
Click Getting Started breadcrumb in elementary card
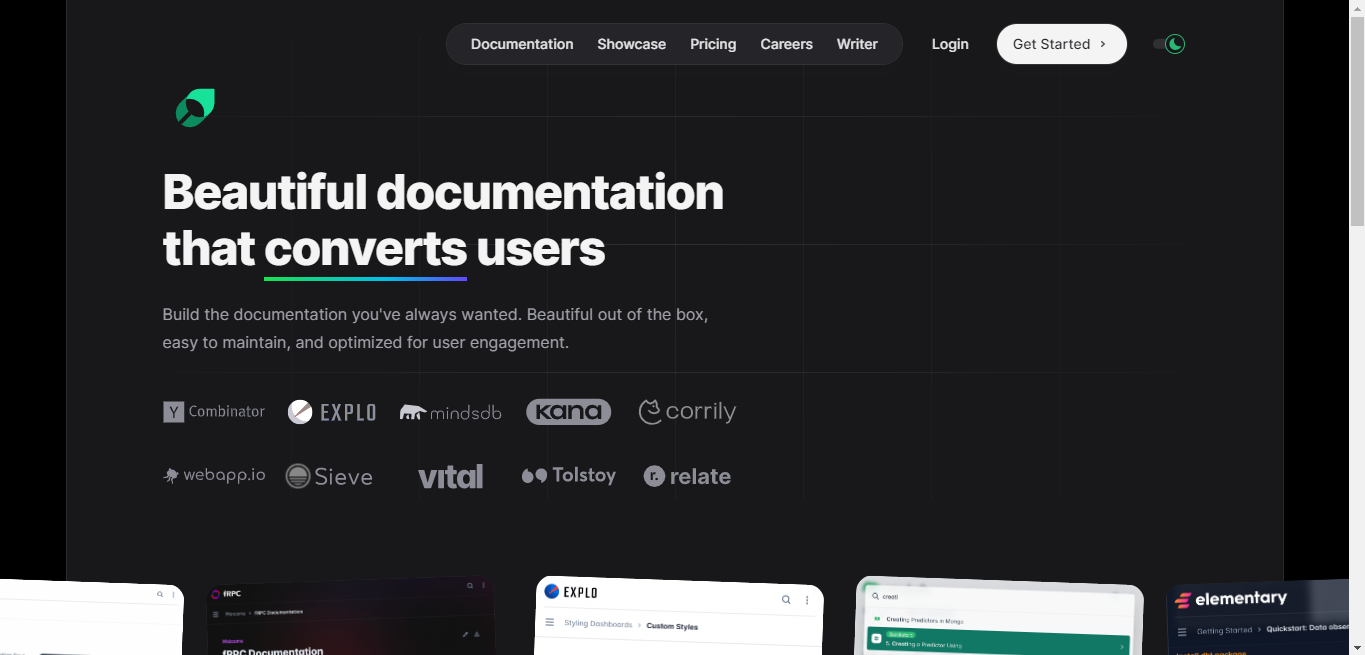click(1225, 631)
